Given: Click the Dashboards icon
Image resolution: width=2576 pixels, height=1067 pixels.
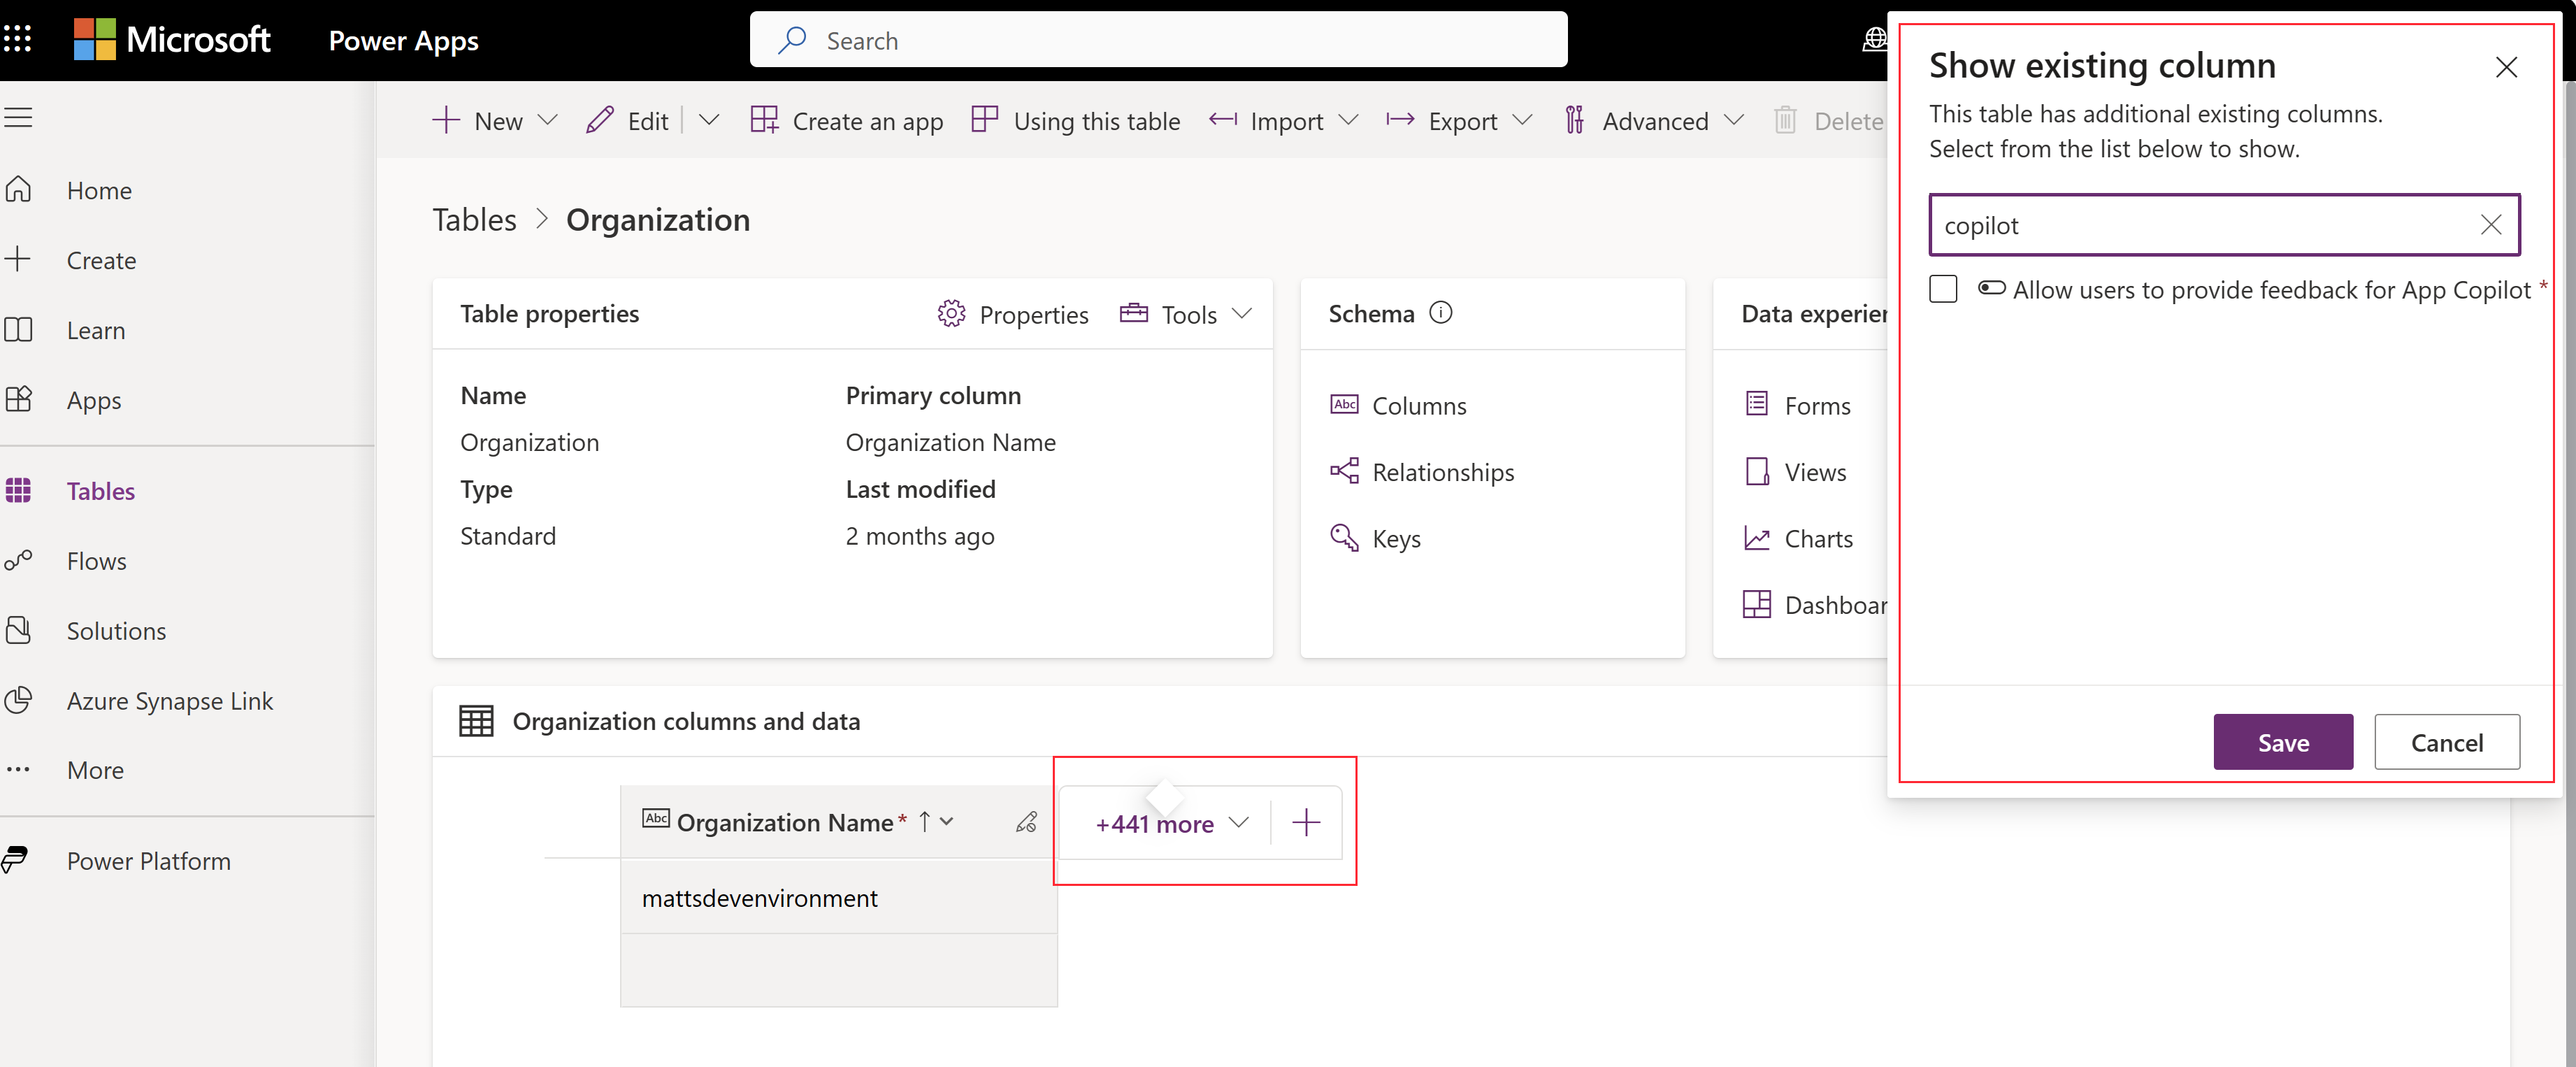Looking at the screenshot, I should 1755,602.
